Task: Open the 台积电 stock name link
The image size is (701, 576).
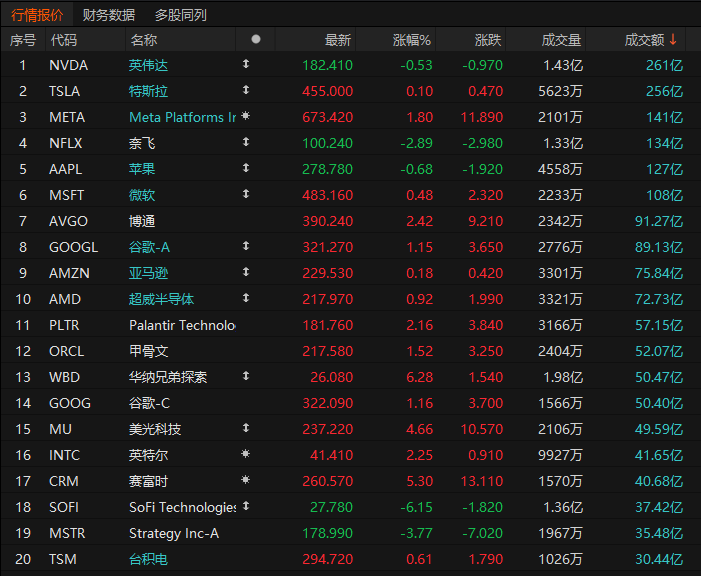Action: [148, 559]
